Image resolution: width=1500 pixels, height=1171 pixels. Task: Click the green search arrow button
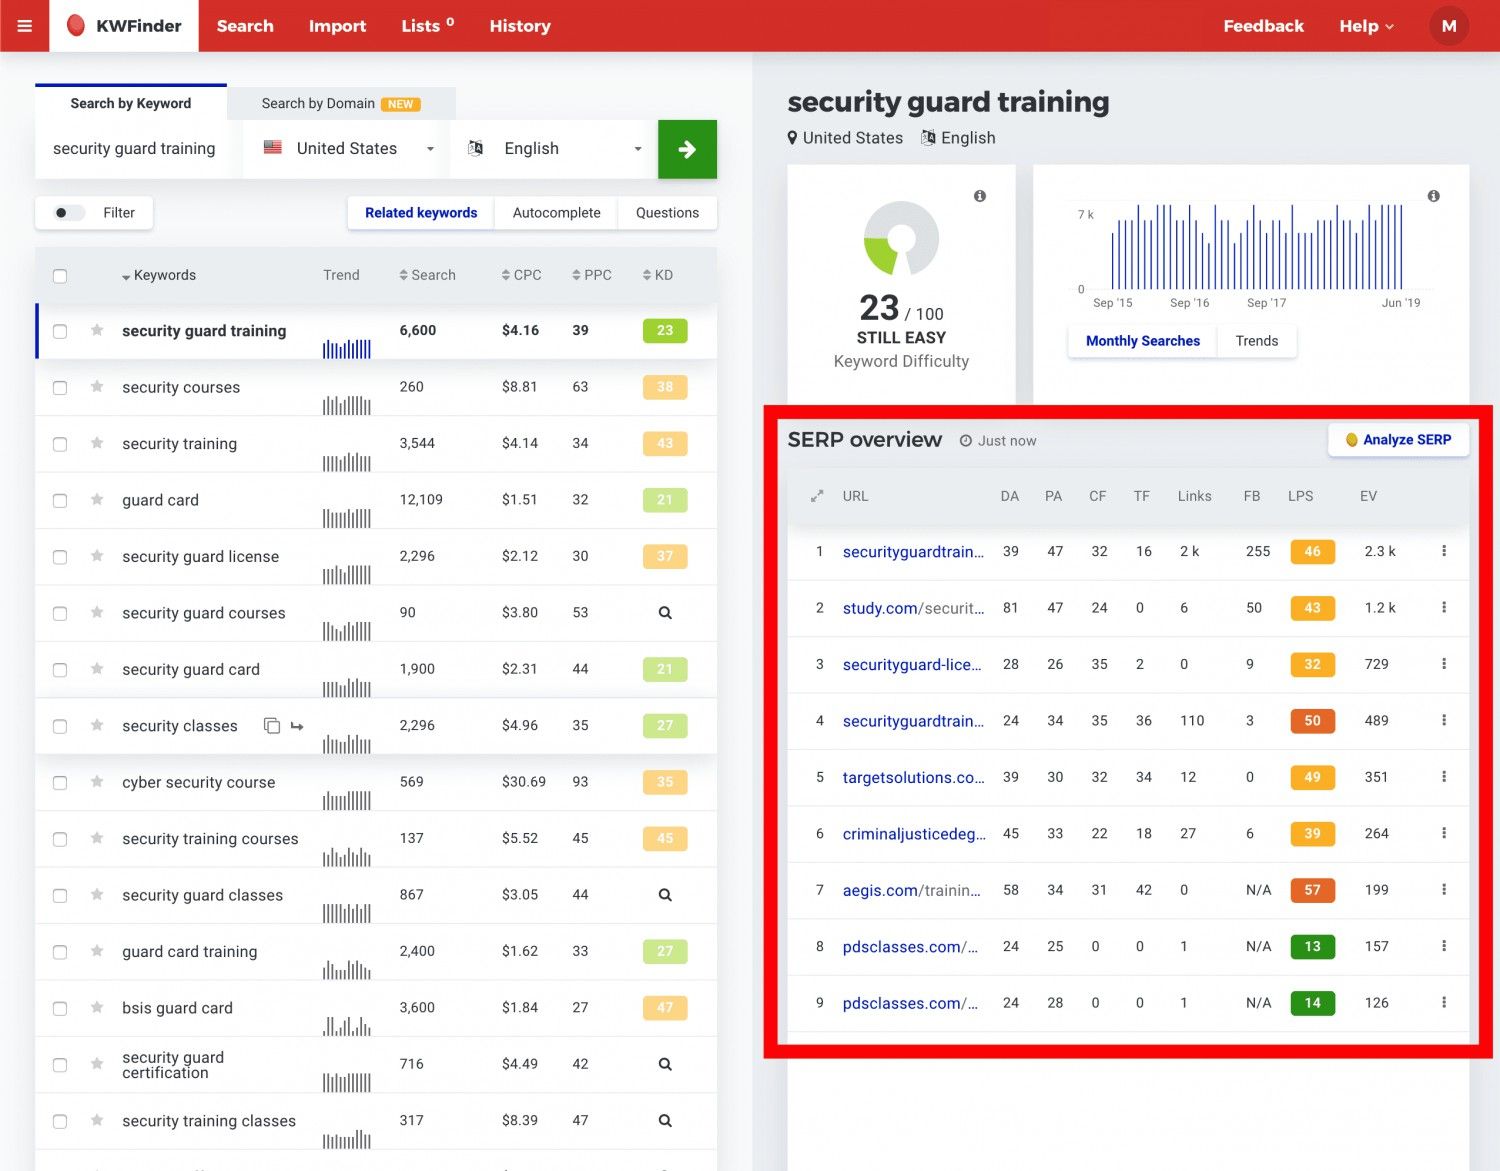tap(687, 149)
